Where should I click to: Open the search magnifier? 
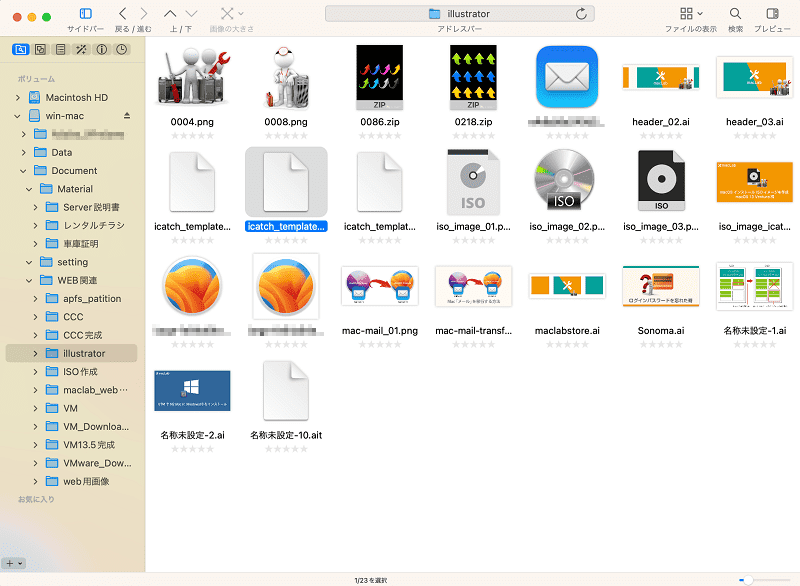735,14
